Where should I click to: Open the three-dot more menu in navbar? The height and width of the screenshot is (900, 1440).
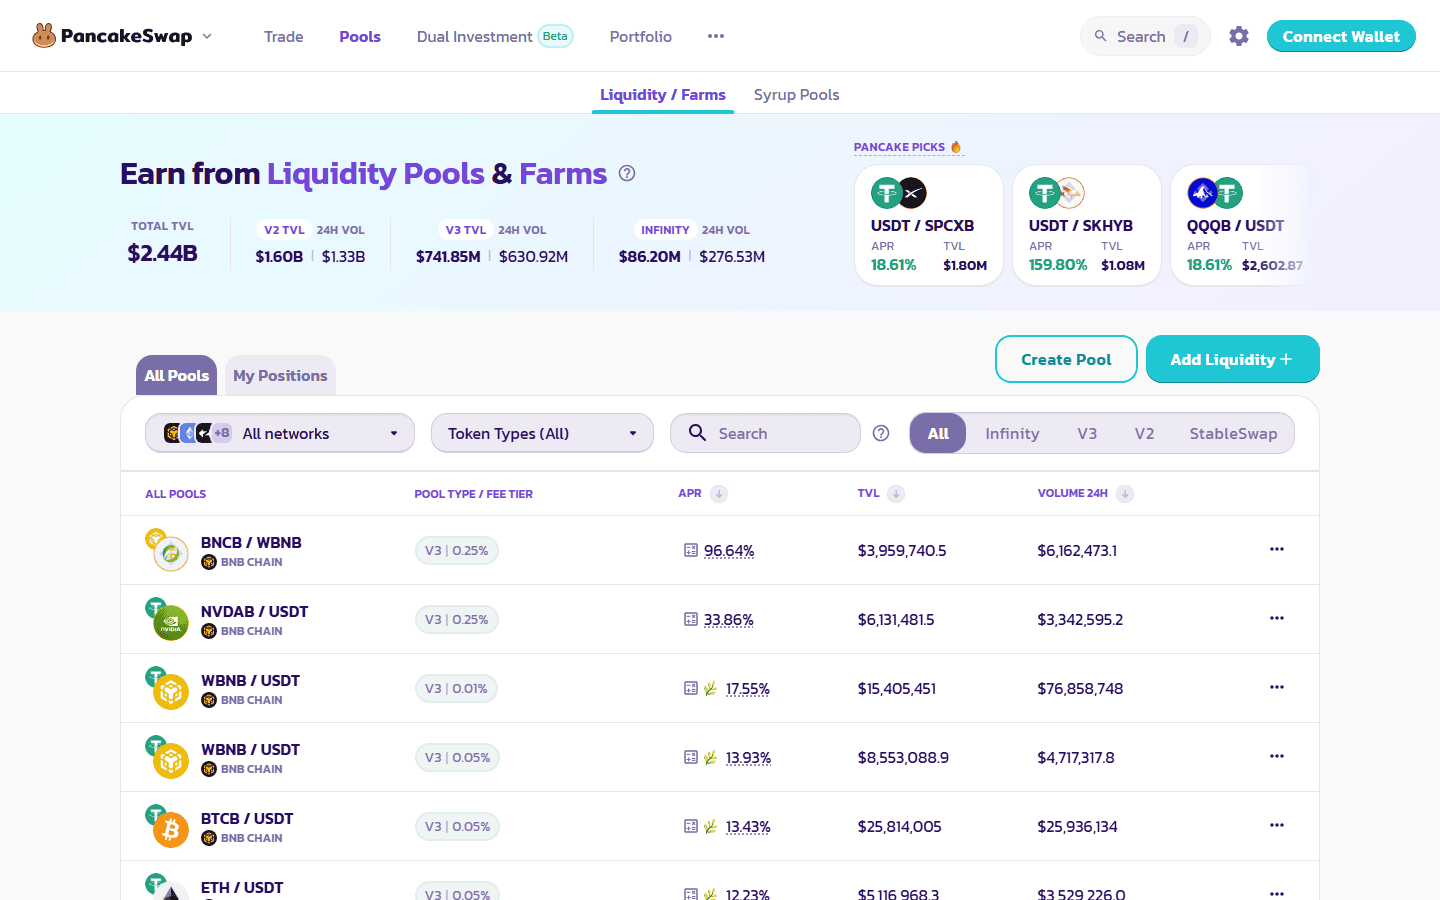click(x=716, y=36)
